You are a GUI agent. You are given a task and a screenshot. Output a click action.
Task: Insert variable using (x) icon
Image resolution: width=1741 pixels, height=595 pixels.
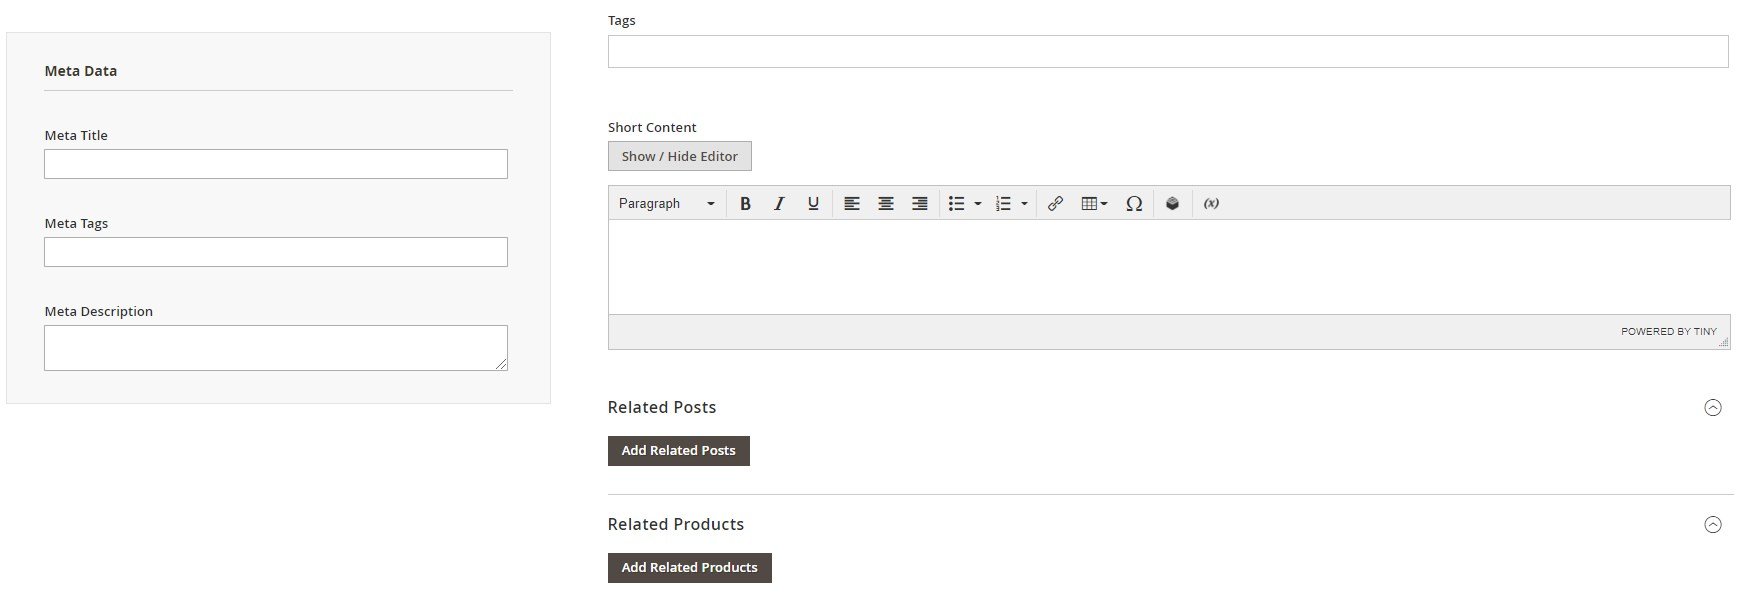pos(1211,203)
